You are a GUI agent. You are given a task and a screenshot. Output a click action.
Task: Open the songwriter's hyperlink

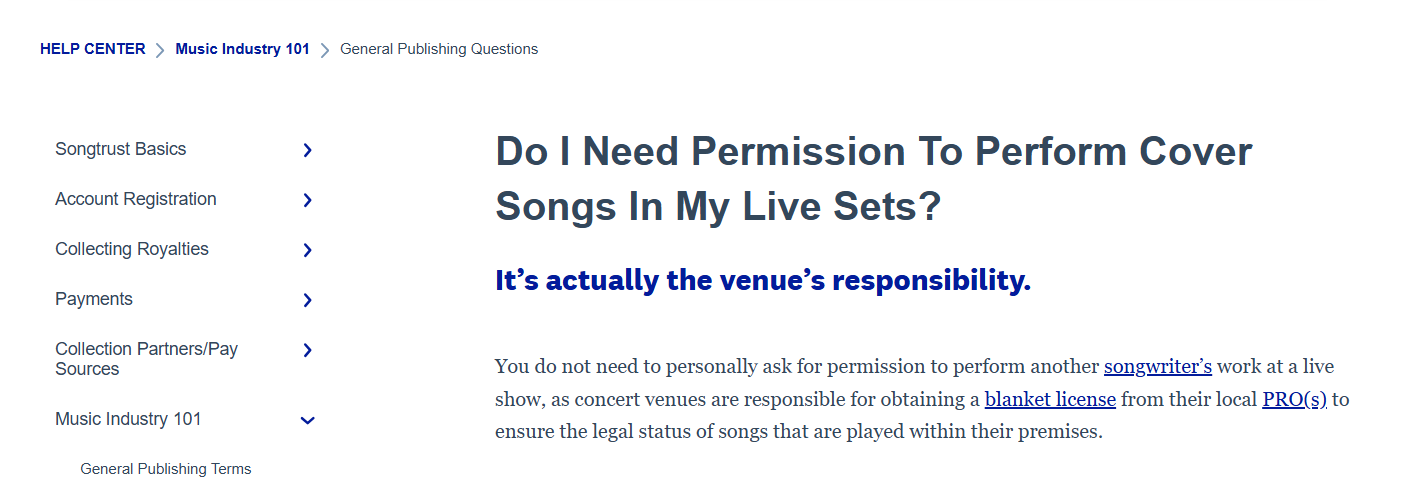(x=1157, y=367)
